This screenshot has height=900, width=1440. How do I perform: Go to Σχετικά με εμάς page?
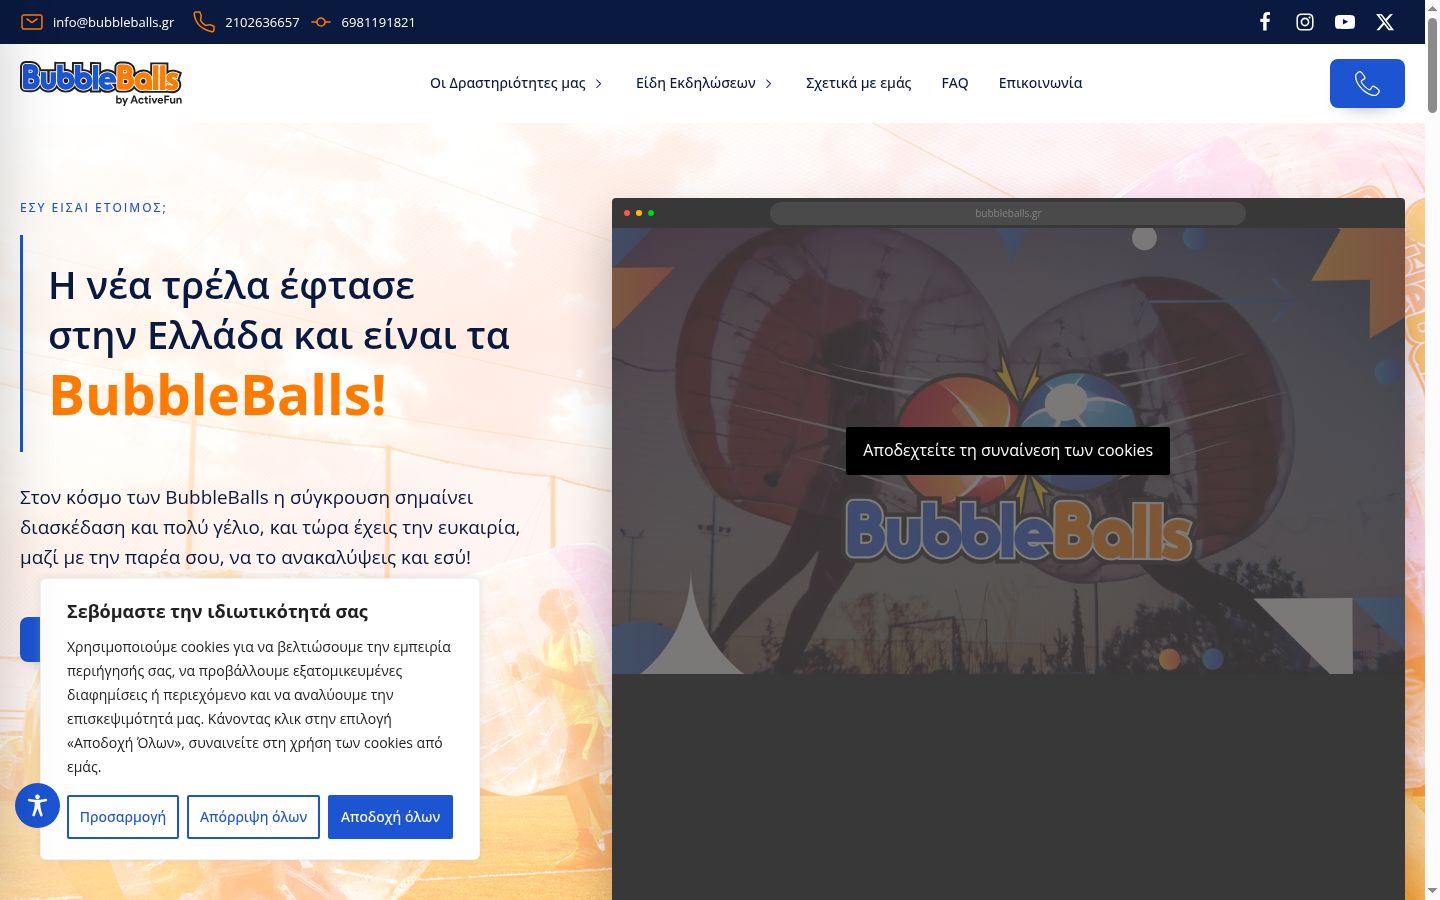click(x=859, y=83)
